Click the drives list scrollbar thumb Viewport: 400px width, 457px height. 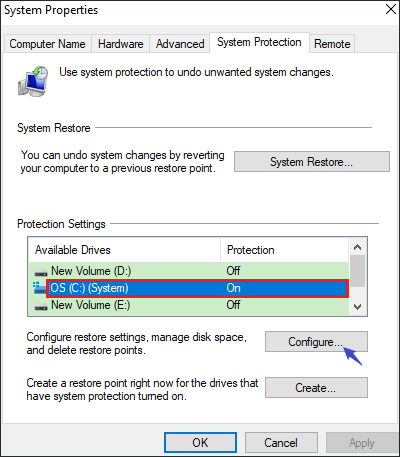(x=358, y=271)
